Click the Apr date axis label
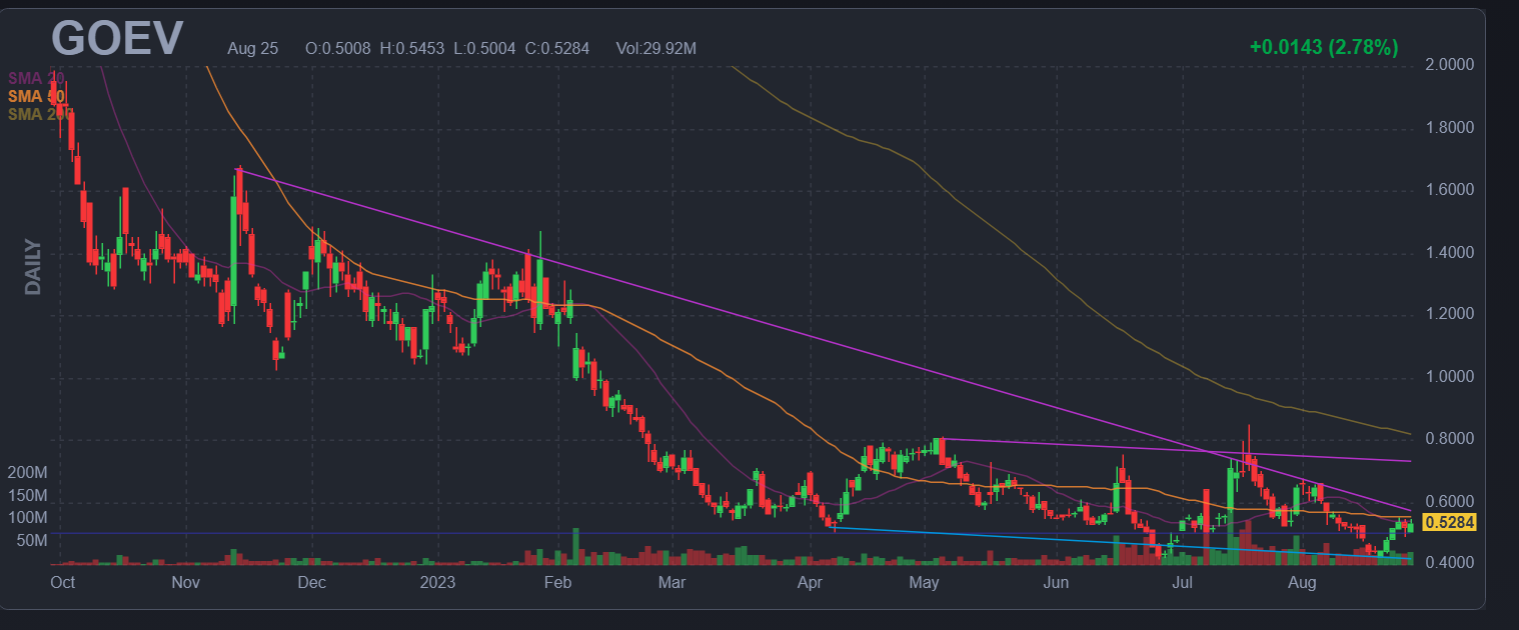 810,582
